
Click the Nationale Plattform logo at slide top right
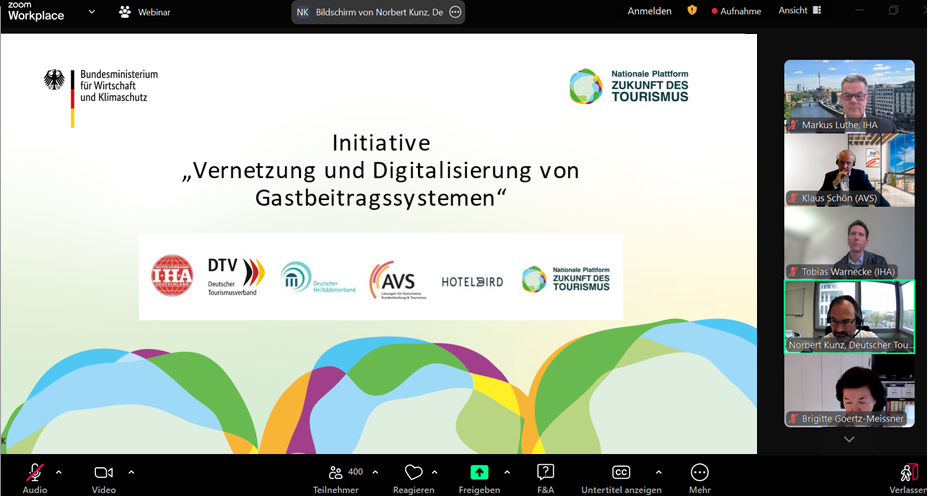[629, 86]
